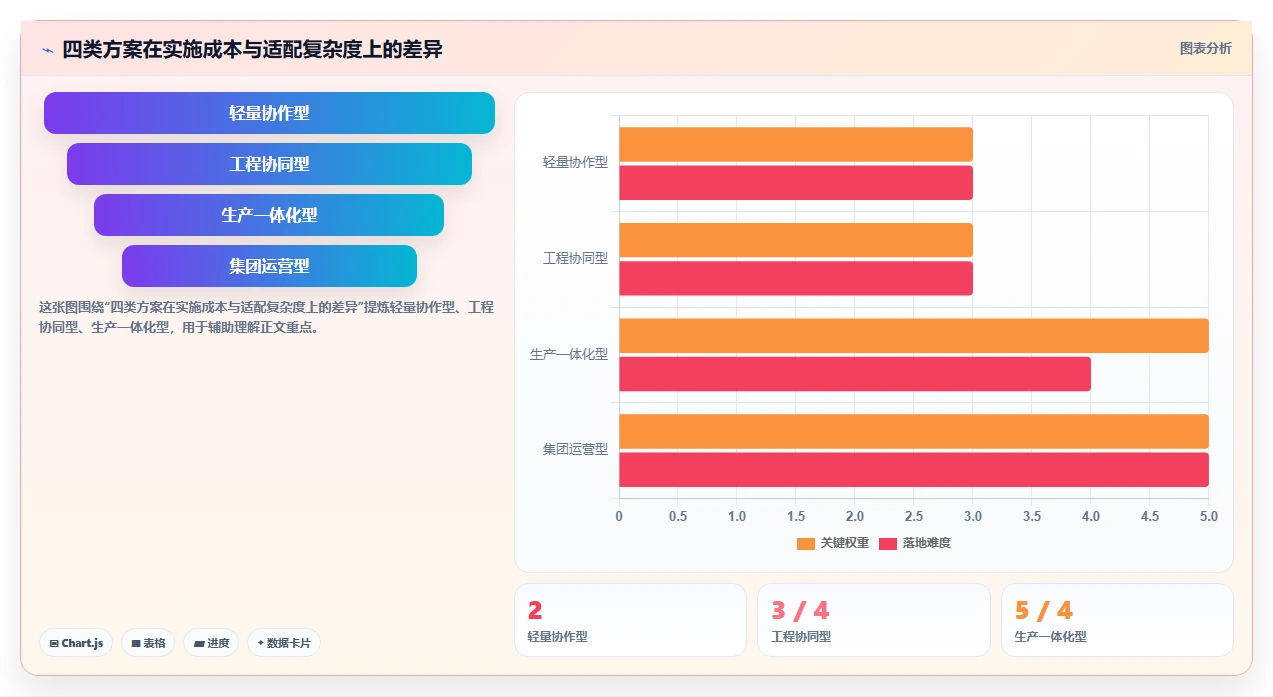Screen dimensions: 1273x697
Task: Click the Chart.js tag
Action: click(x=77, y=643)
